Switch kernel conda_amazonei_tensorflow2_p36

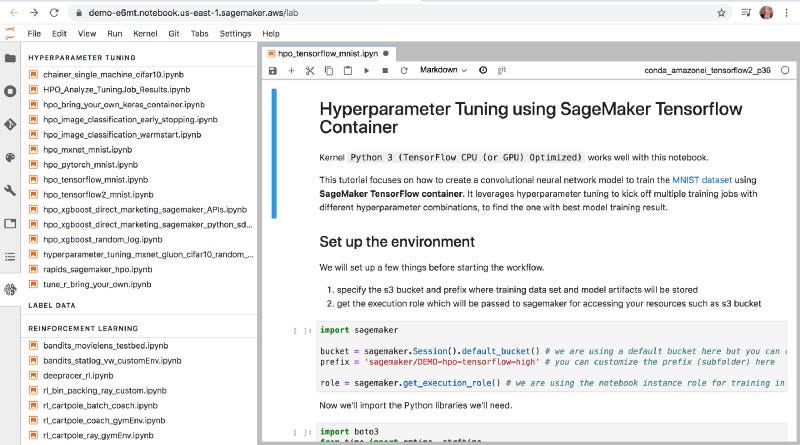pyautogui.click(x=707, y=70)
